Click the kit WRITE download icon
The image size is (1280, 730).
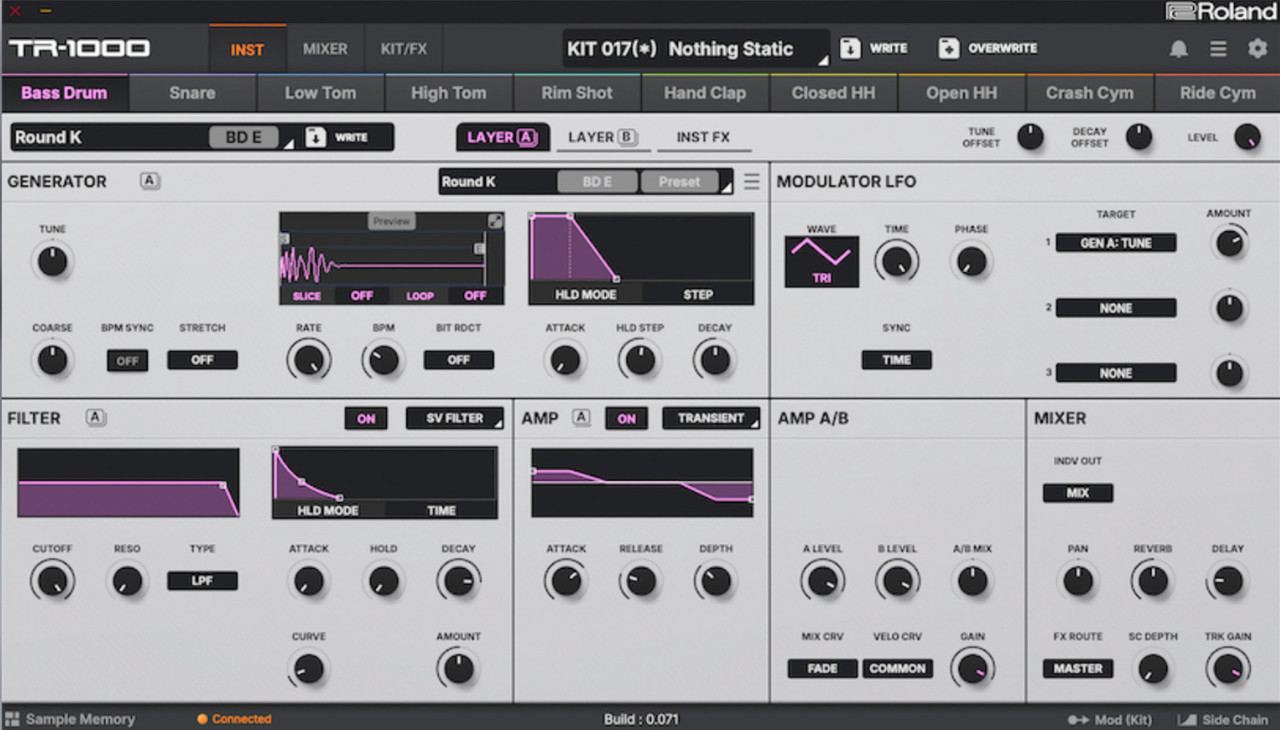pyautogui.click(x=849, y=48)
